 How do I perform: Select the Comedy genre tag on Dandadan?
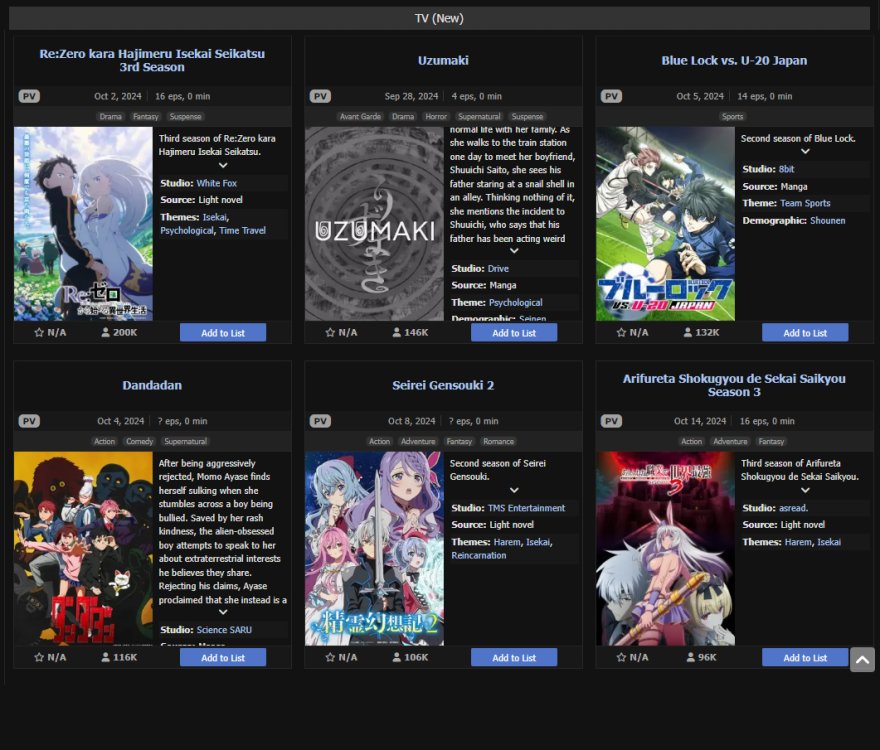coord(140,442)
